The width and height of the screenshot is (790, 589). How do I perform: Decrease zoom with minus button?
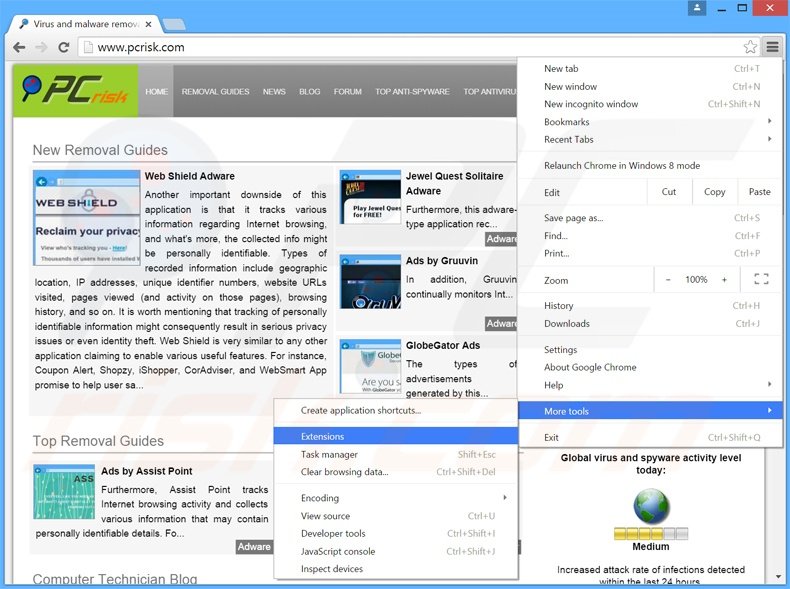[668, 280]
